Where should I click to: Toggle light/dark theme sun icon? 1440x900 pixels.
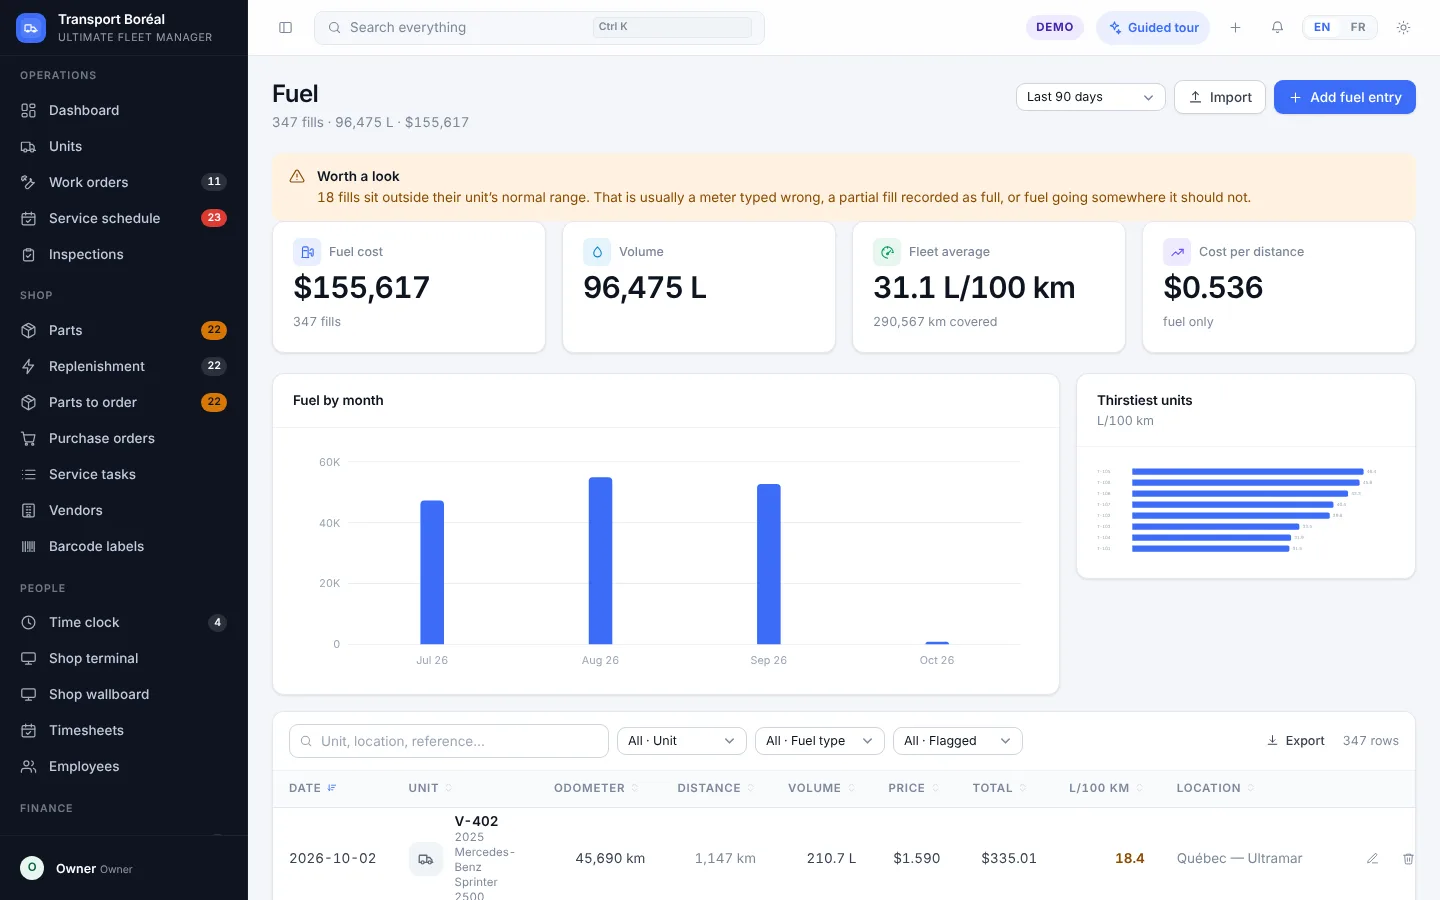click(1403, 28)
